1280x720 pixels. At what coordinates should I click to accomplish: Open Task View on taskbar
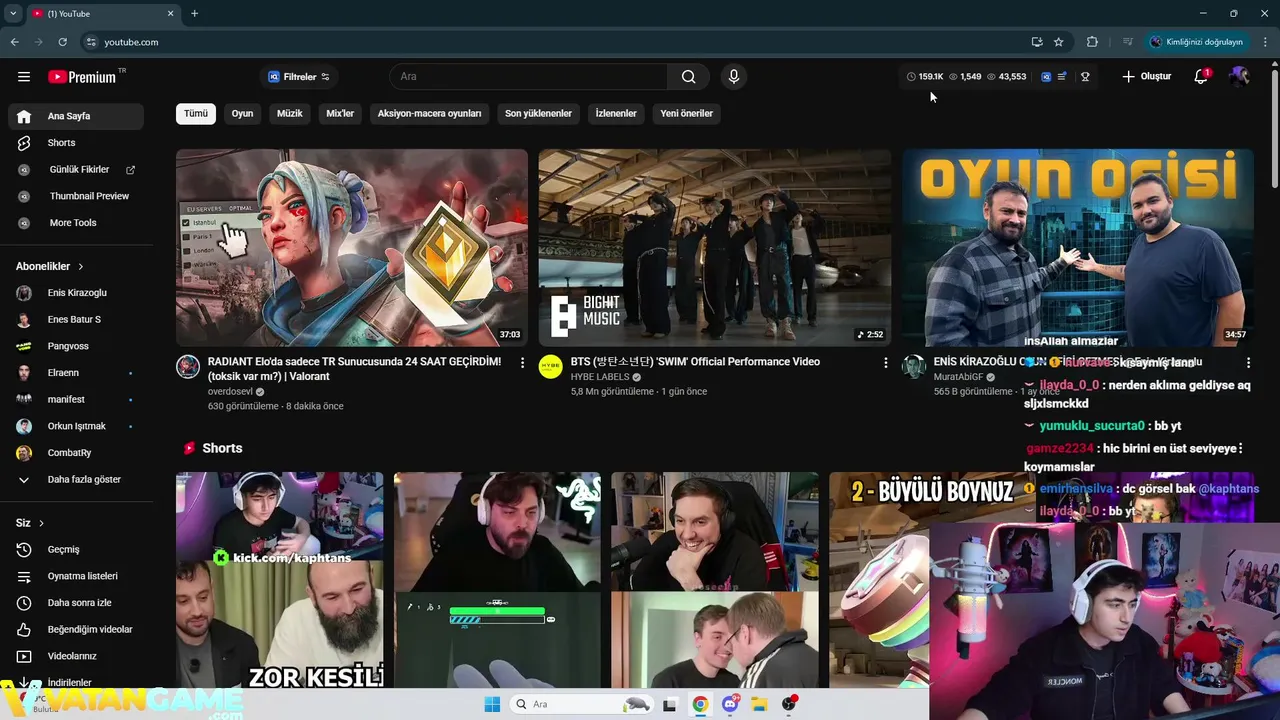click(x=670, y=704)
